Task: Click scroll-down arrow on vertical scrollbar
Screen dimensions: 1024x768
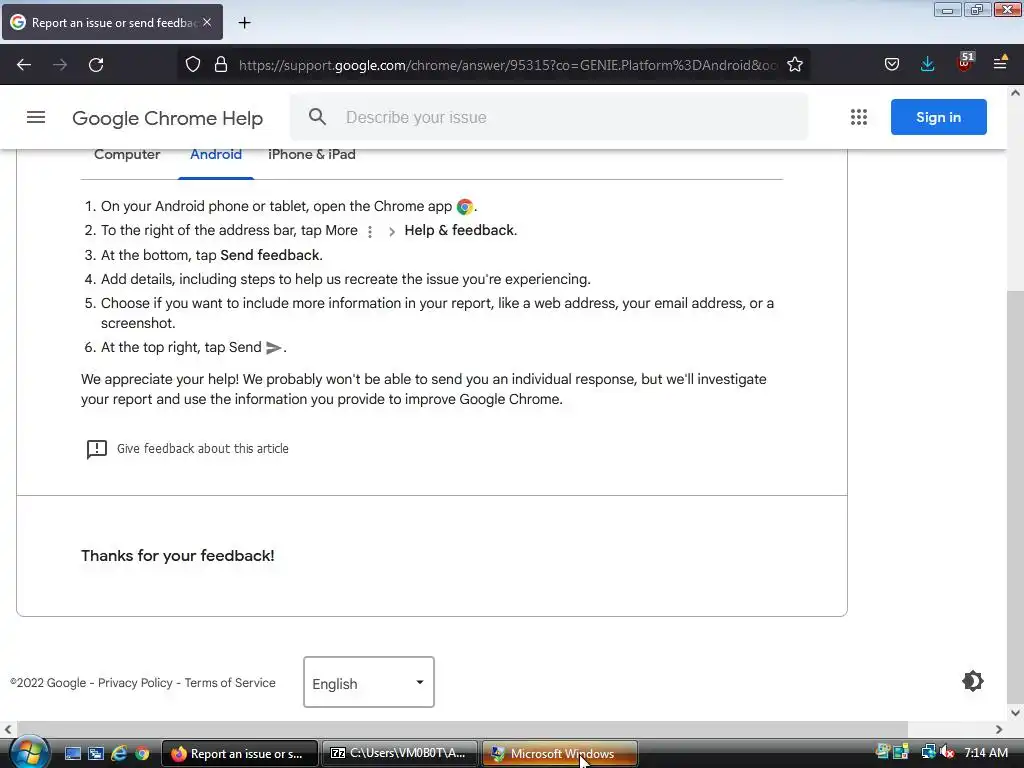Action: [1016, 712]
